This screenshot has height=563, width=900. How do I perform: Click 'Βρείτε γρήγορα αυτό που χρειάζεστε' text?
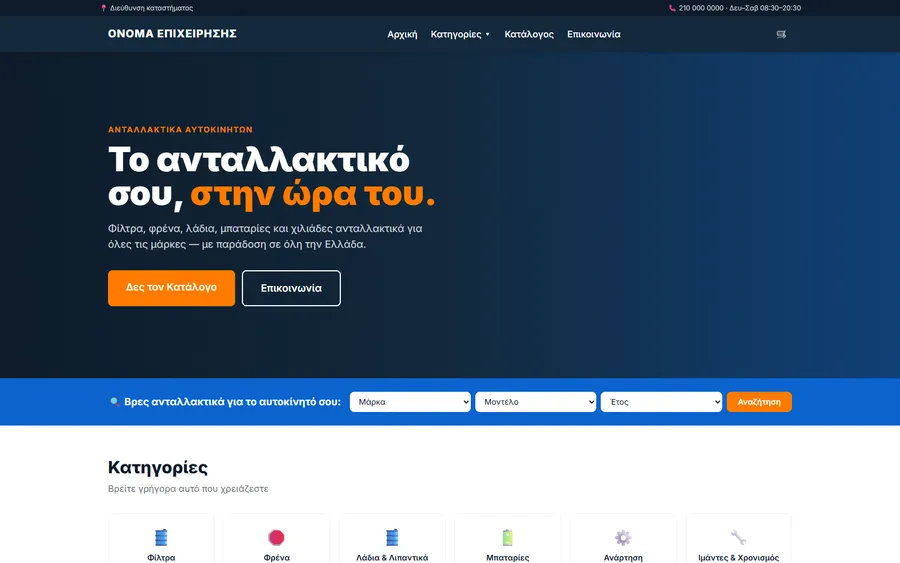click(188, 489)
